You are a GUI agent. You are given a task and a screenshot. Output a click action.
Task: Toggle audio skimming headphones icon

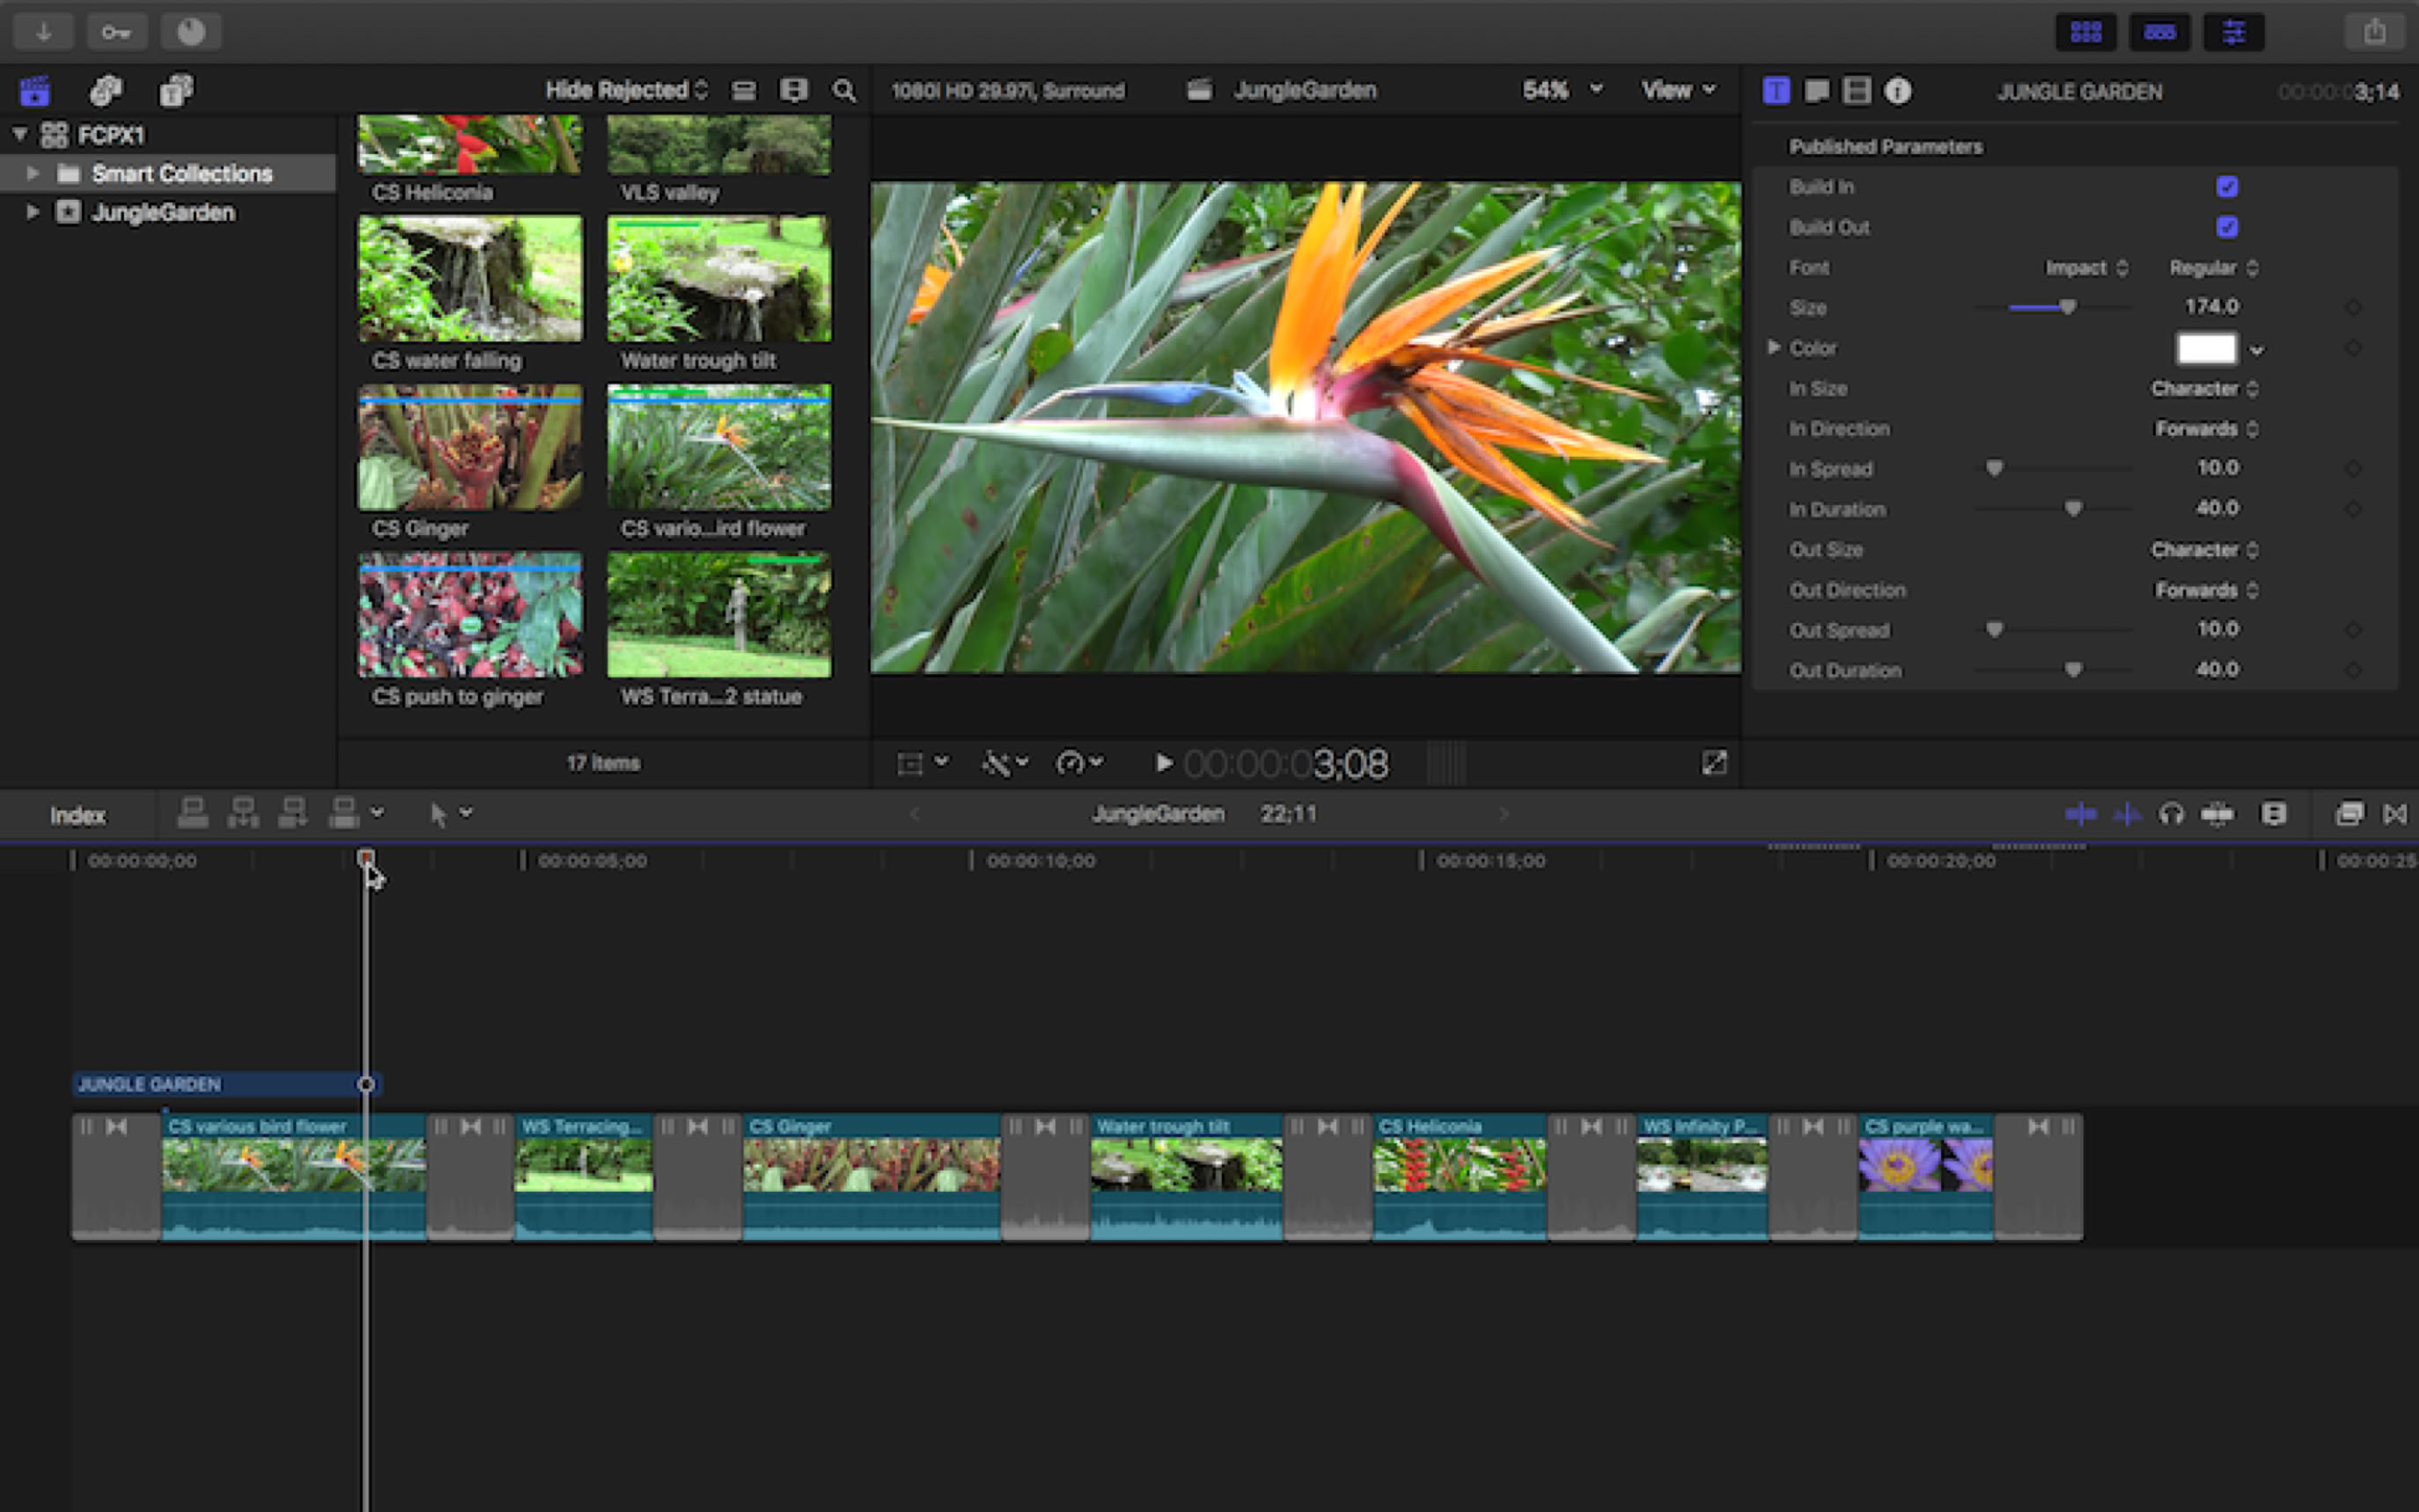(x=2171, y=814)
